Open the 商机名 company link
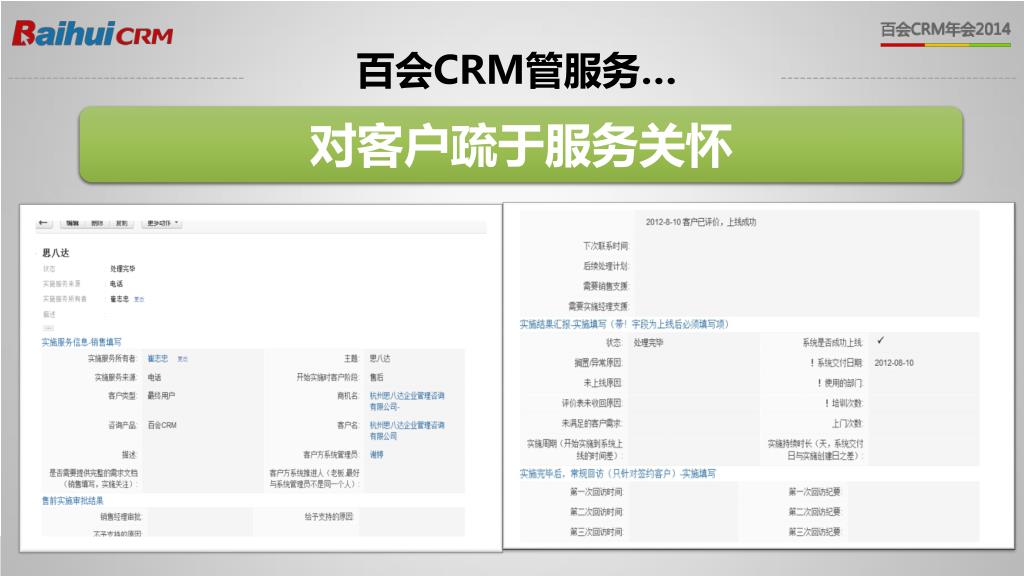Viewport: 1024px width, 576px height. point(407,401)
